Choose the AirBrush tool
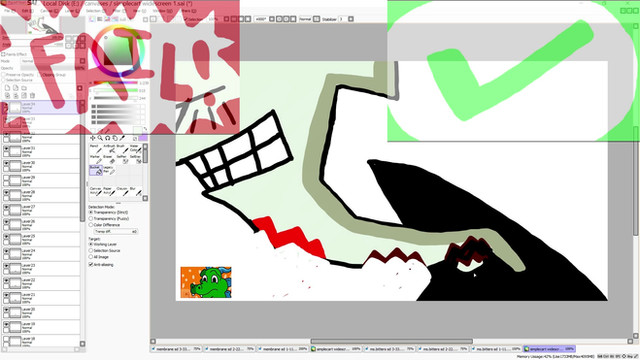The height and width of the screenshot is (360, 640). (x=109, y=149)
